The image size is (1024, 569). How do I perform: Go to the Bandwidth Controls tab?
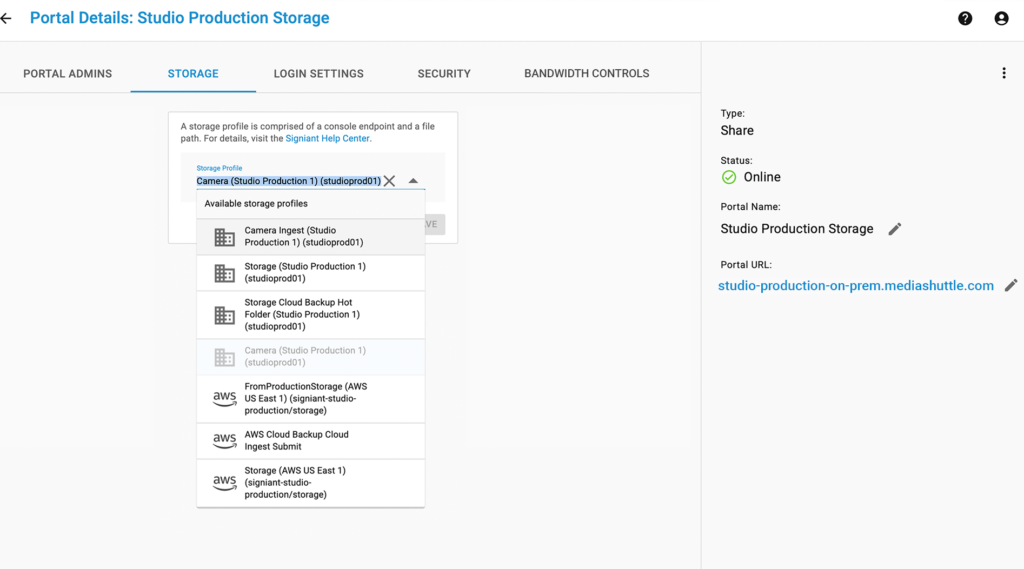(x=587, y=74)
